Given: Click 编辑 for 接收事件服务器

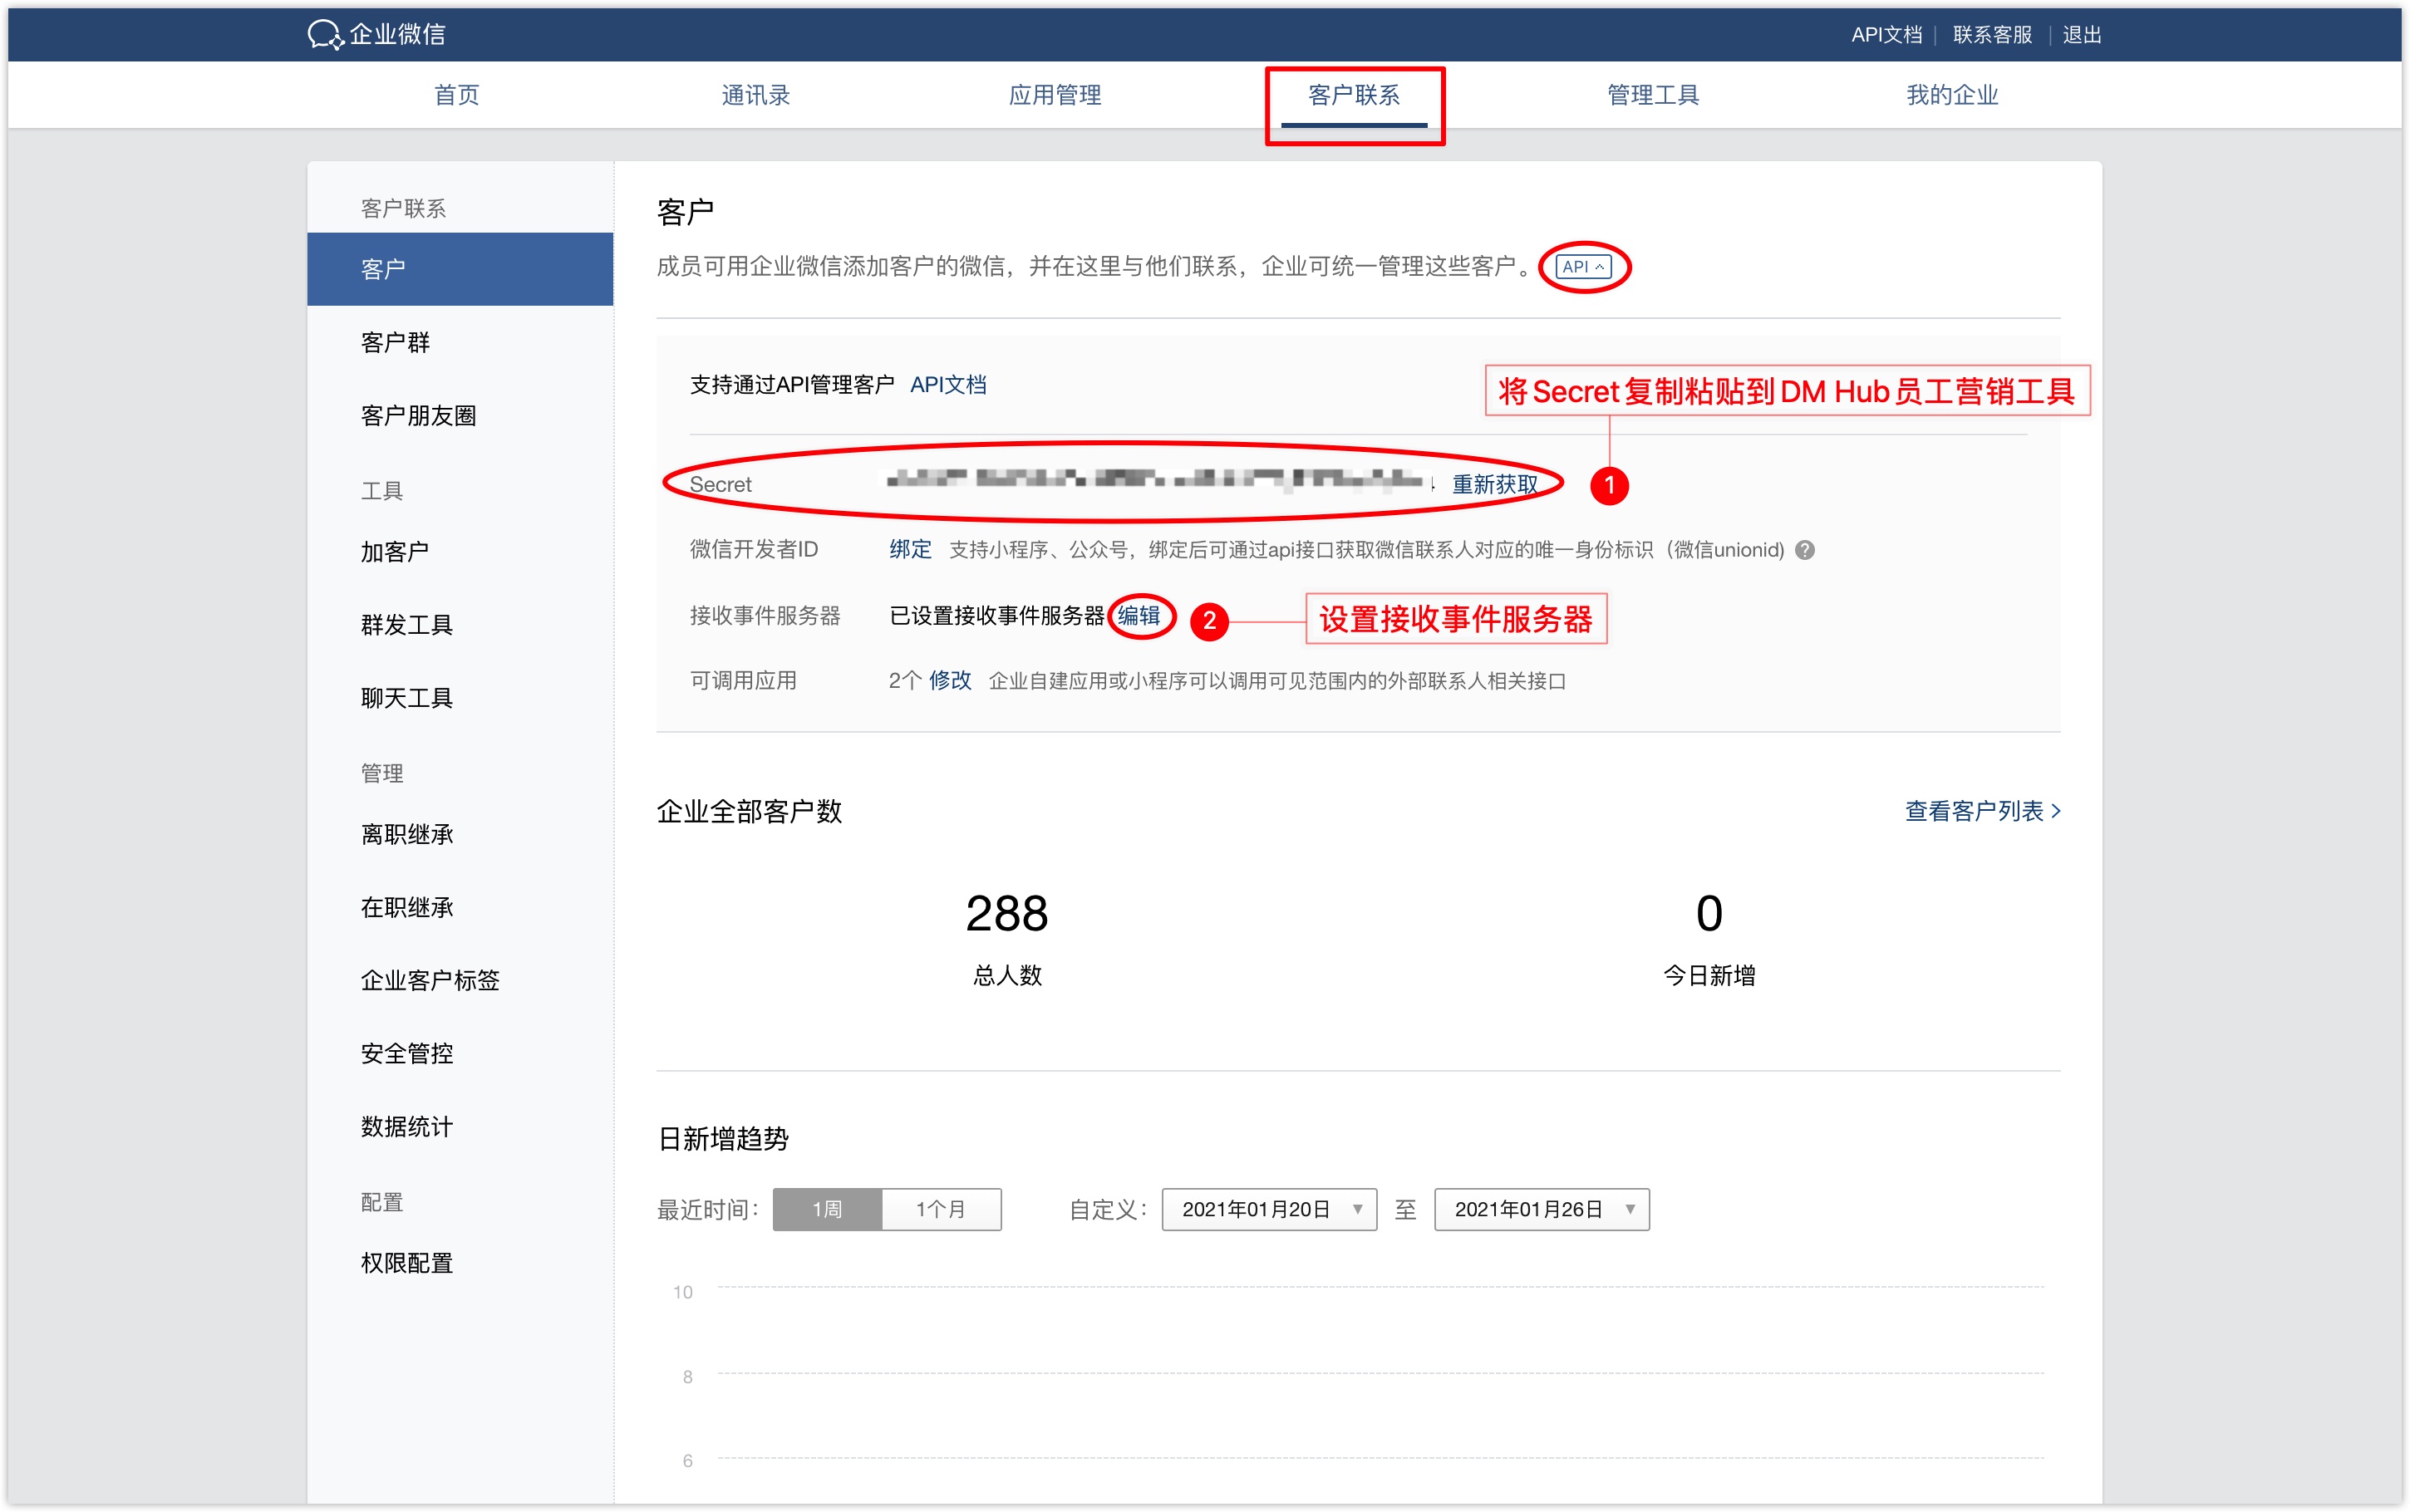Looking at the screenshot, I should pyautogui.click(x=1138, y=615).
